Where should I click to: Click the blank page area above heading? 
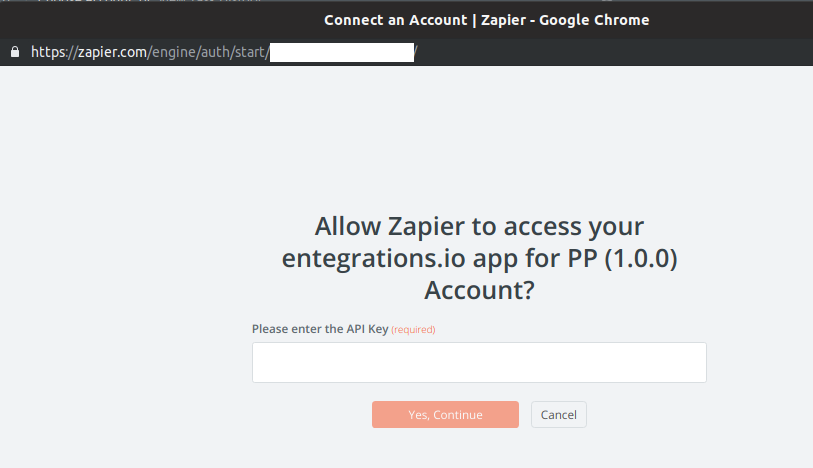coord(406,137)
